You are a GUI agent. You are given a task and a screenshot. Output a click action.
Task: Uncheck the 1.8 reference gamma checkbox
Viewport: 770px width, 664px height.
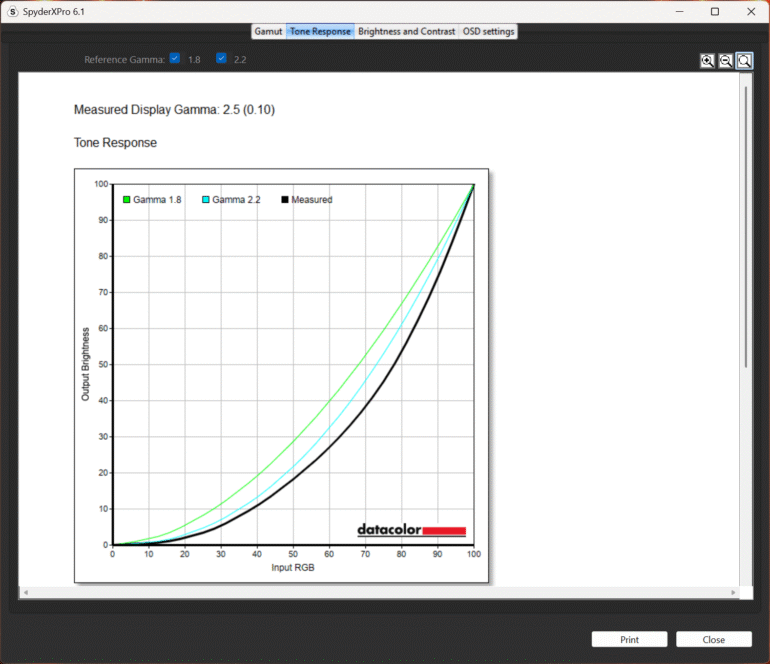coord(175,59)
